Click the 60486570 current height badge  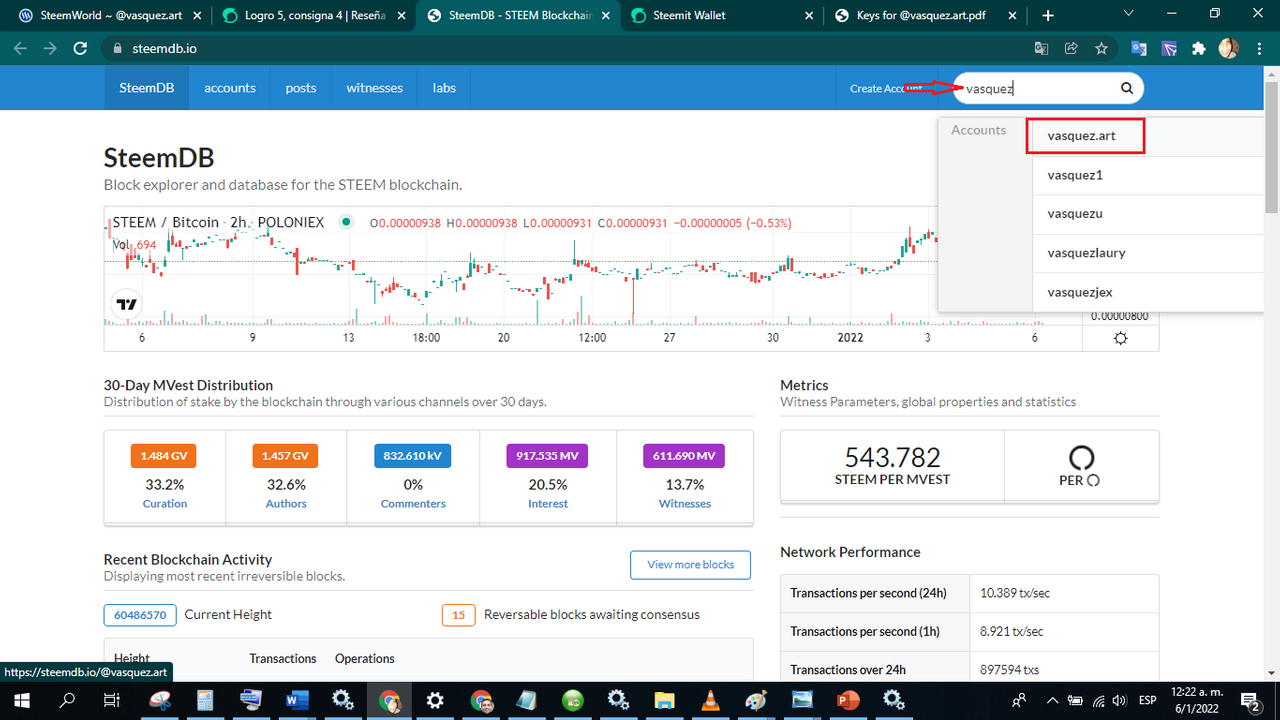(140, 614)
